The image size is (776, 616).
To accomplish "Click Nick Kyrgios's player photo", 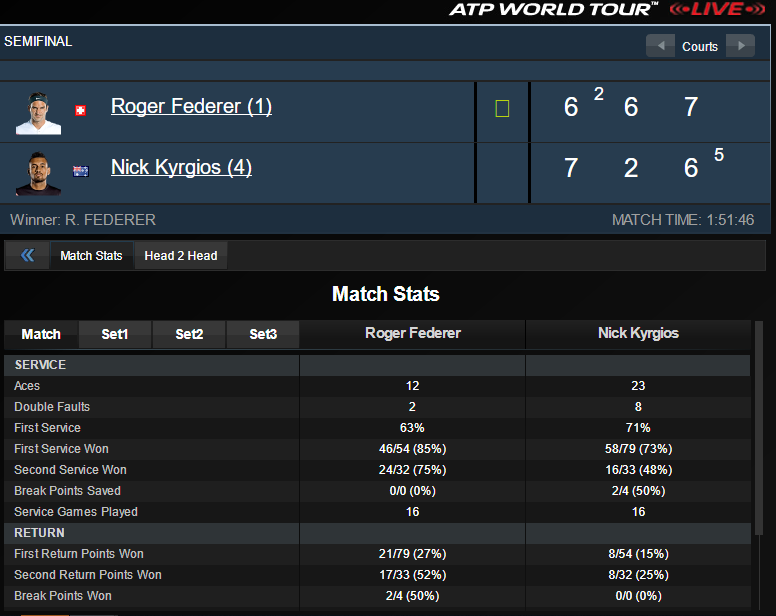I will (x=38, y=172).
